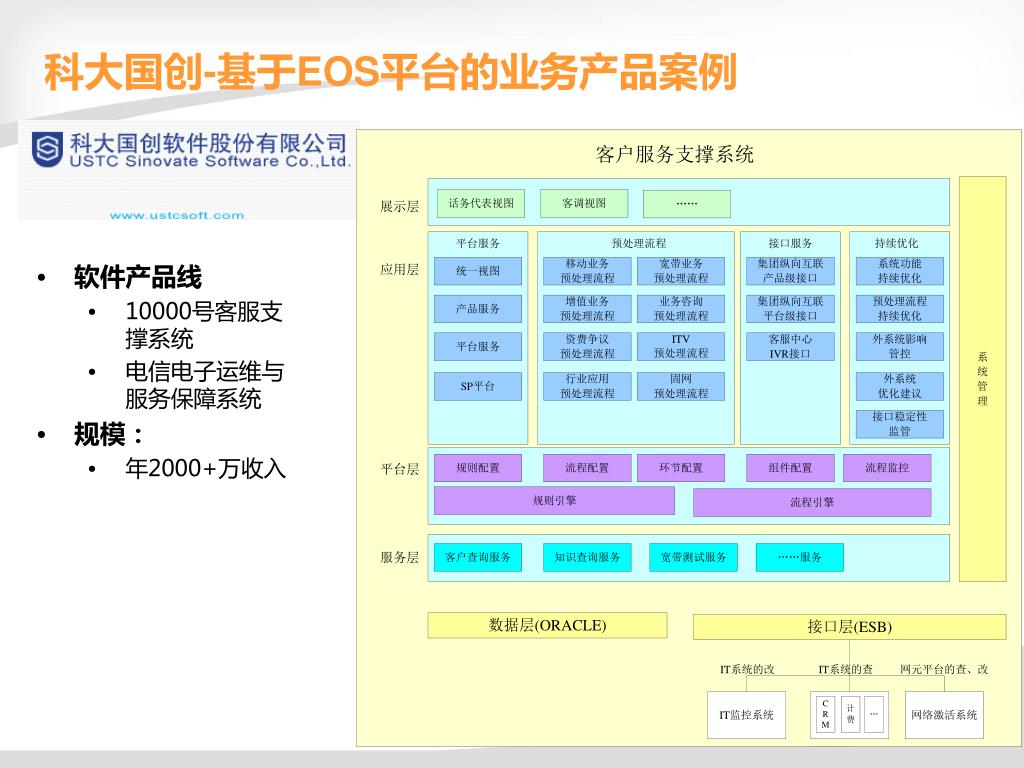Screen dimensions: 1024x768
Task: Select the 软件产品线 bullet heading
Action: point(138,277)
